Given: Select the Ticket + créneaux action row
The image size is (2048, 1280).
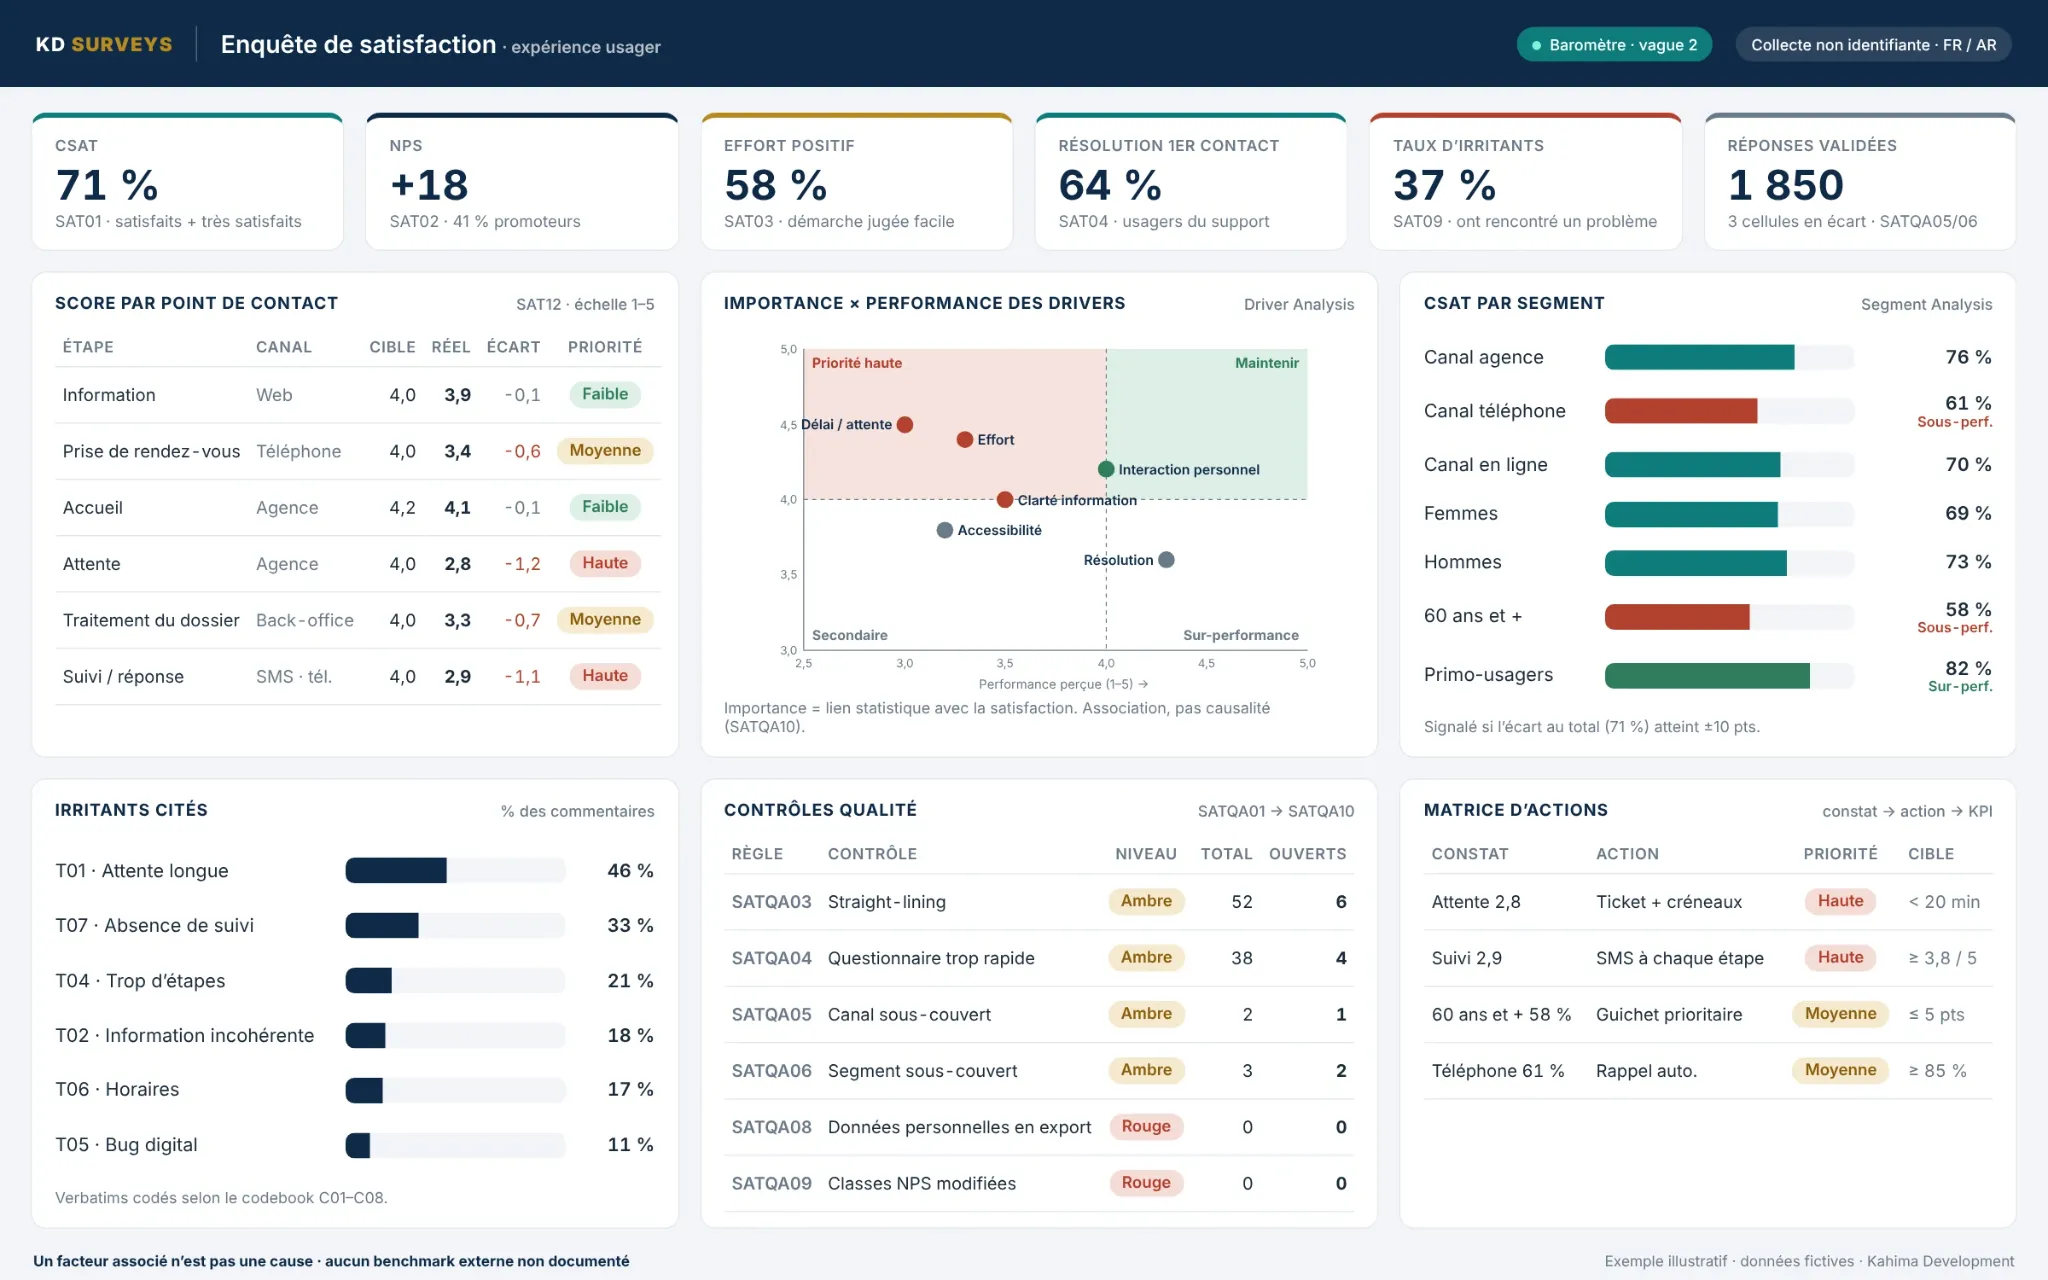Looking at the screenshot, I should pyautogui.click(x=1708, y=902).
